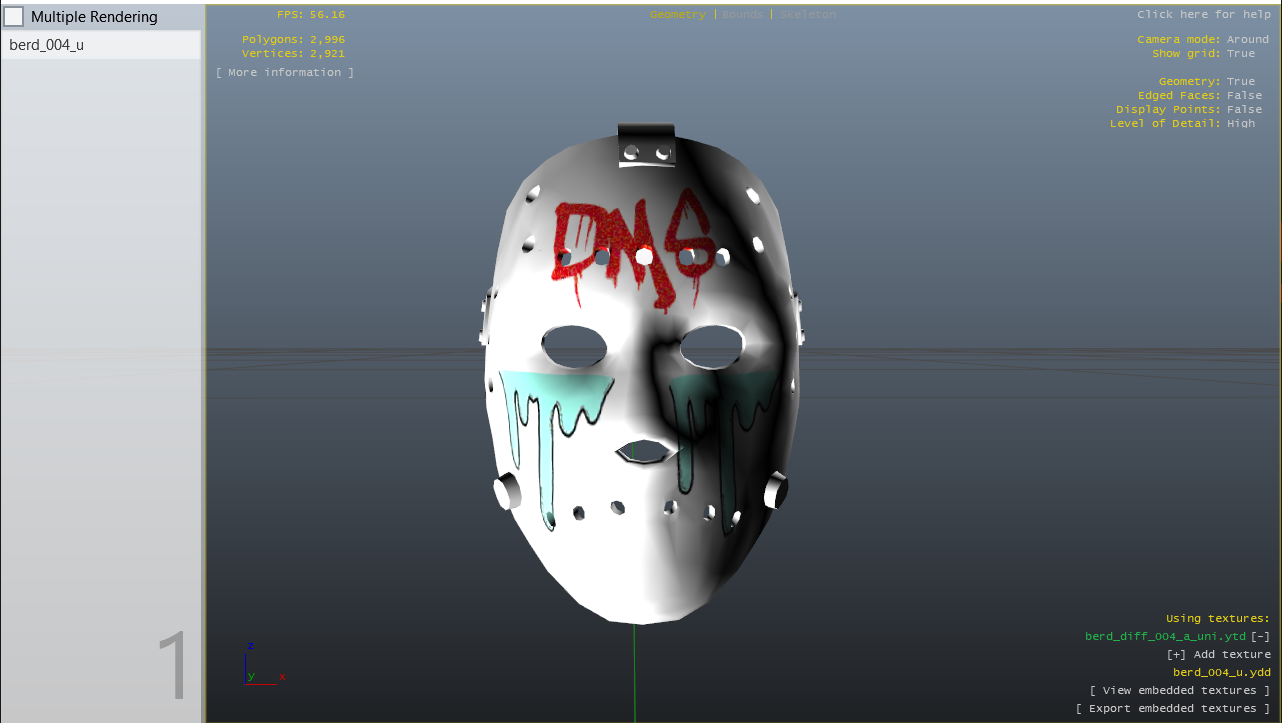Screen dimensions: 1282x723
Task: Click [+] Add texture
Action: coord(1218,655)
